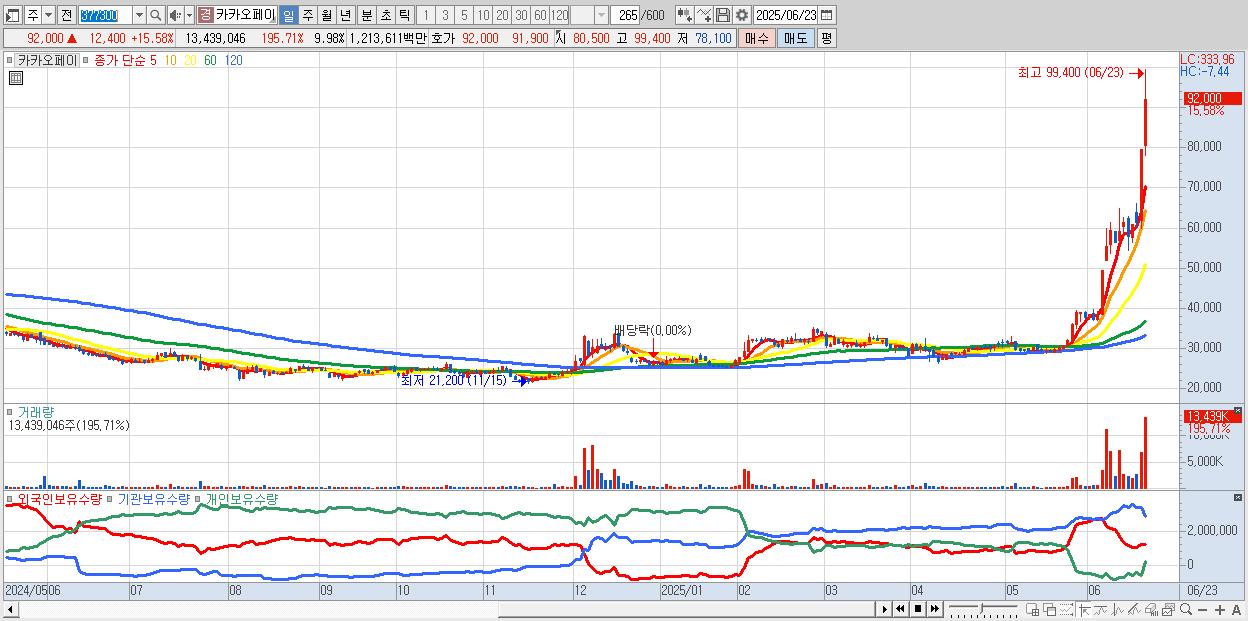This screenshot has width=1248, height=621.
Task: Click the magnifier stock search icon
Action: click(x=156, y=15)
